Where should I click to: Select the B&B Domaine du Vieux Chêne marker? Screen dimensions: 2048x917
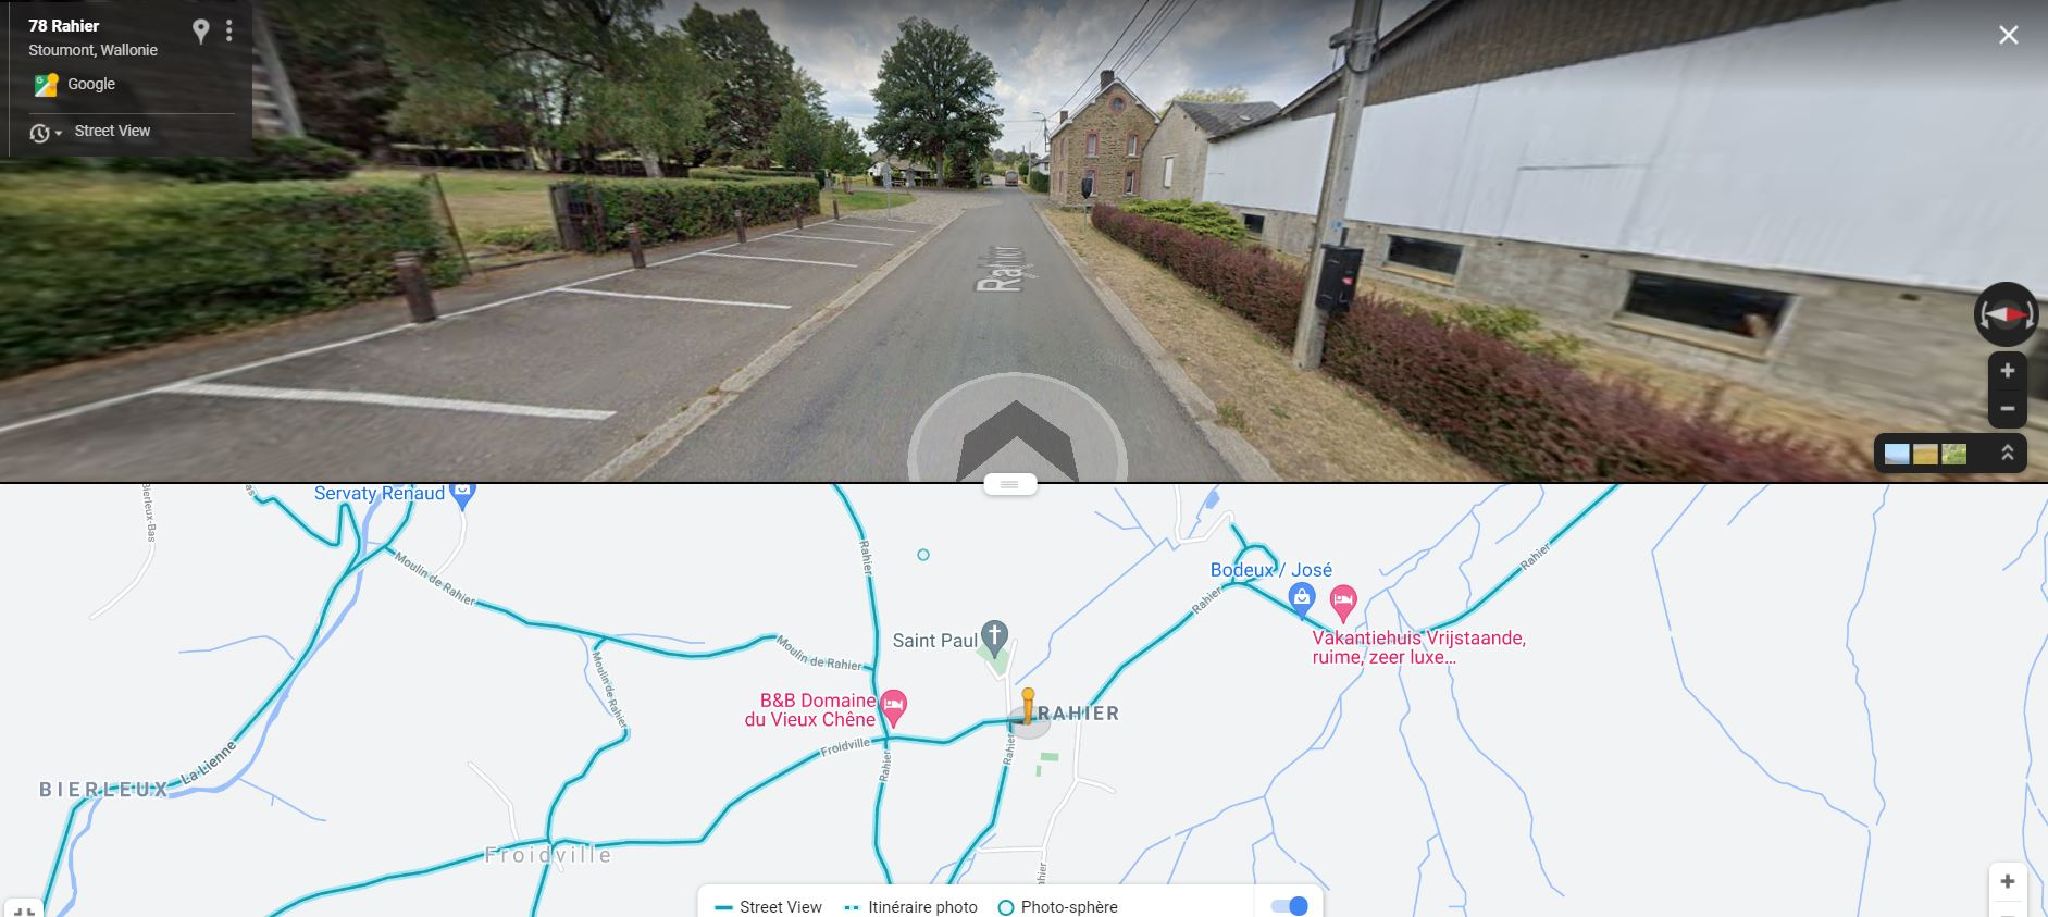[894, 707]
